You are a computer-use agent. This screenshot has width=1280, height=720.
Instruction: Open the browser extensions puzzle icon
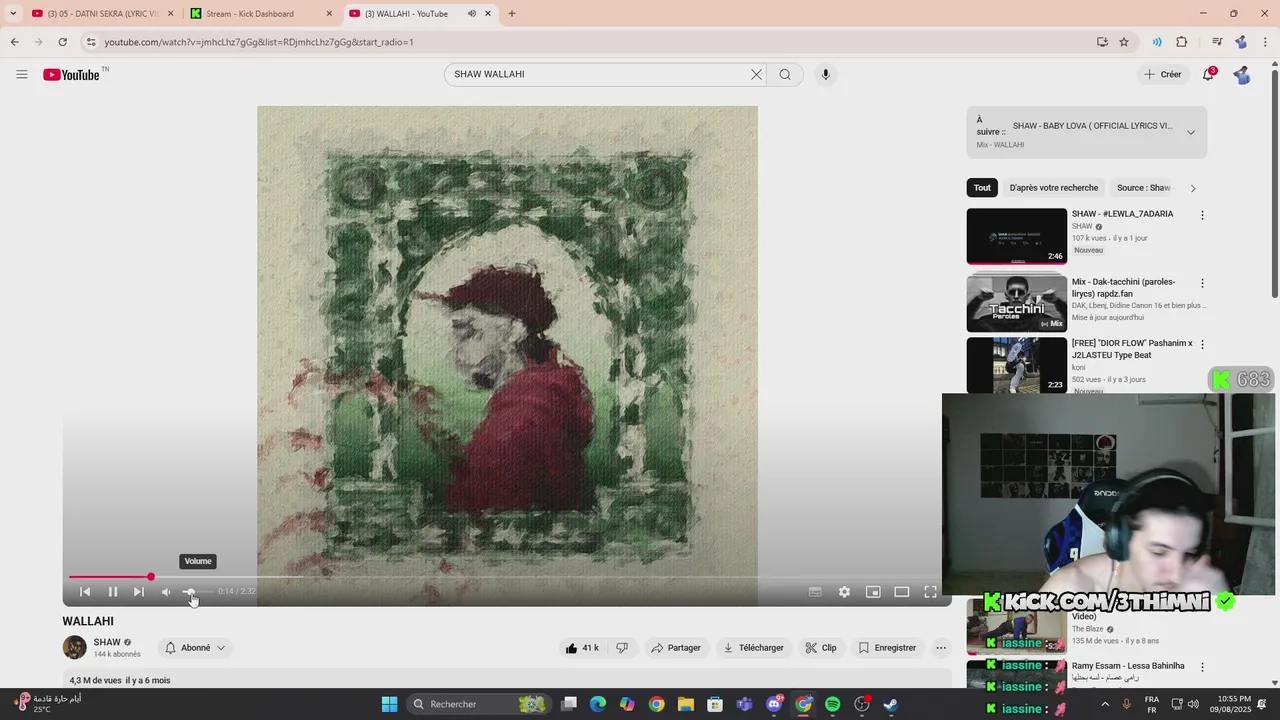coord(1181,42)
